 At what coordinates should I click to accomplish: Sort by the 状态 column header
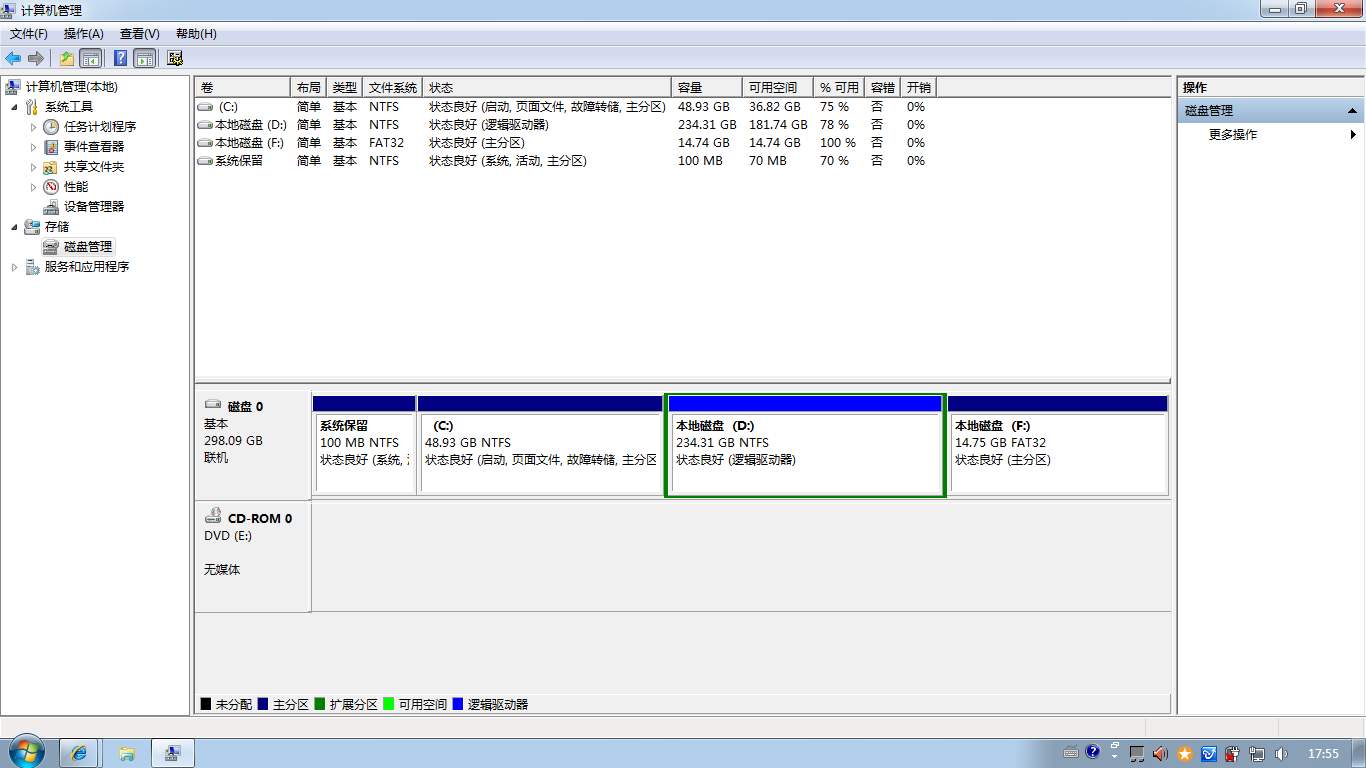[x=547, y=88]
